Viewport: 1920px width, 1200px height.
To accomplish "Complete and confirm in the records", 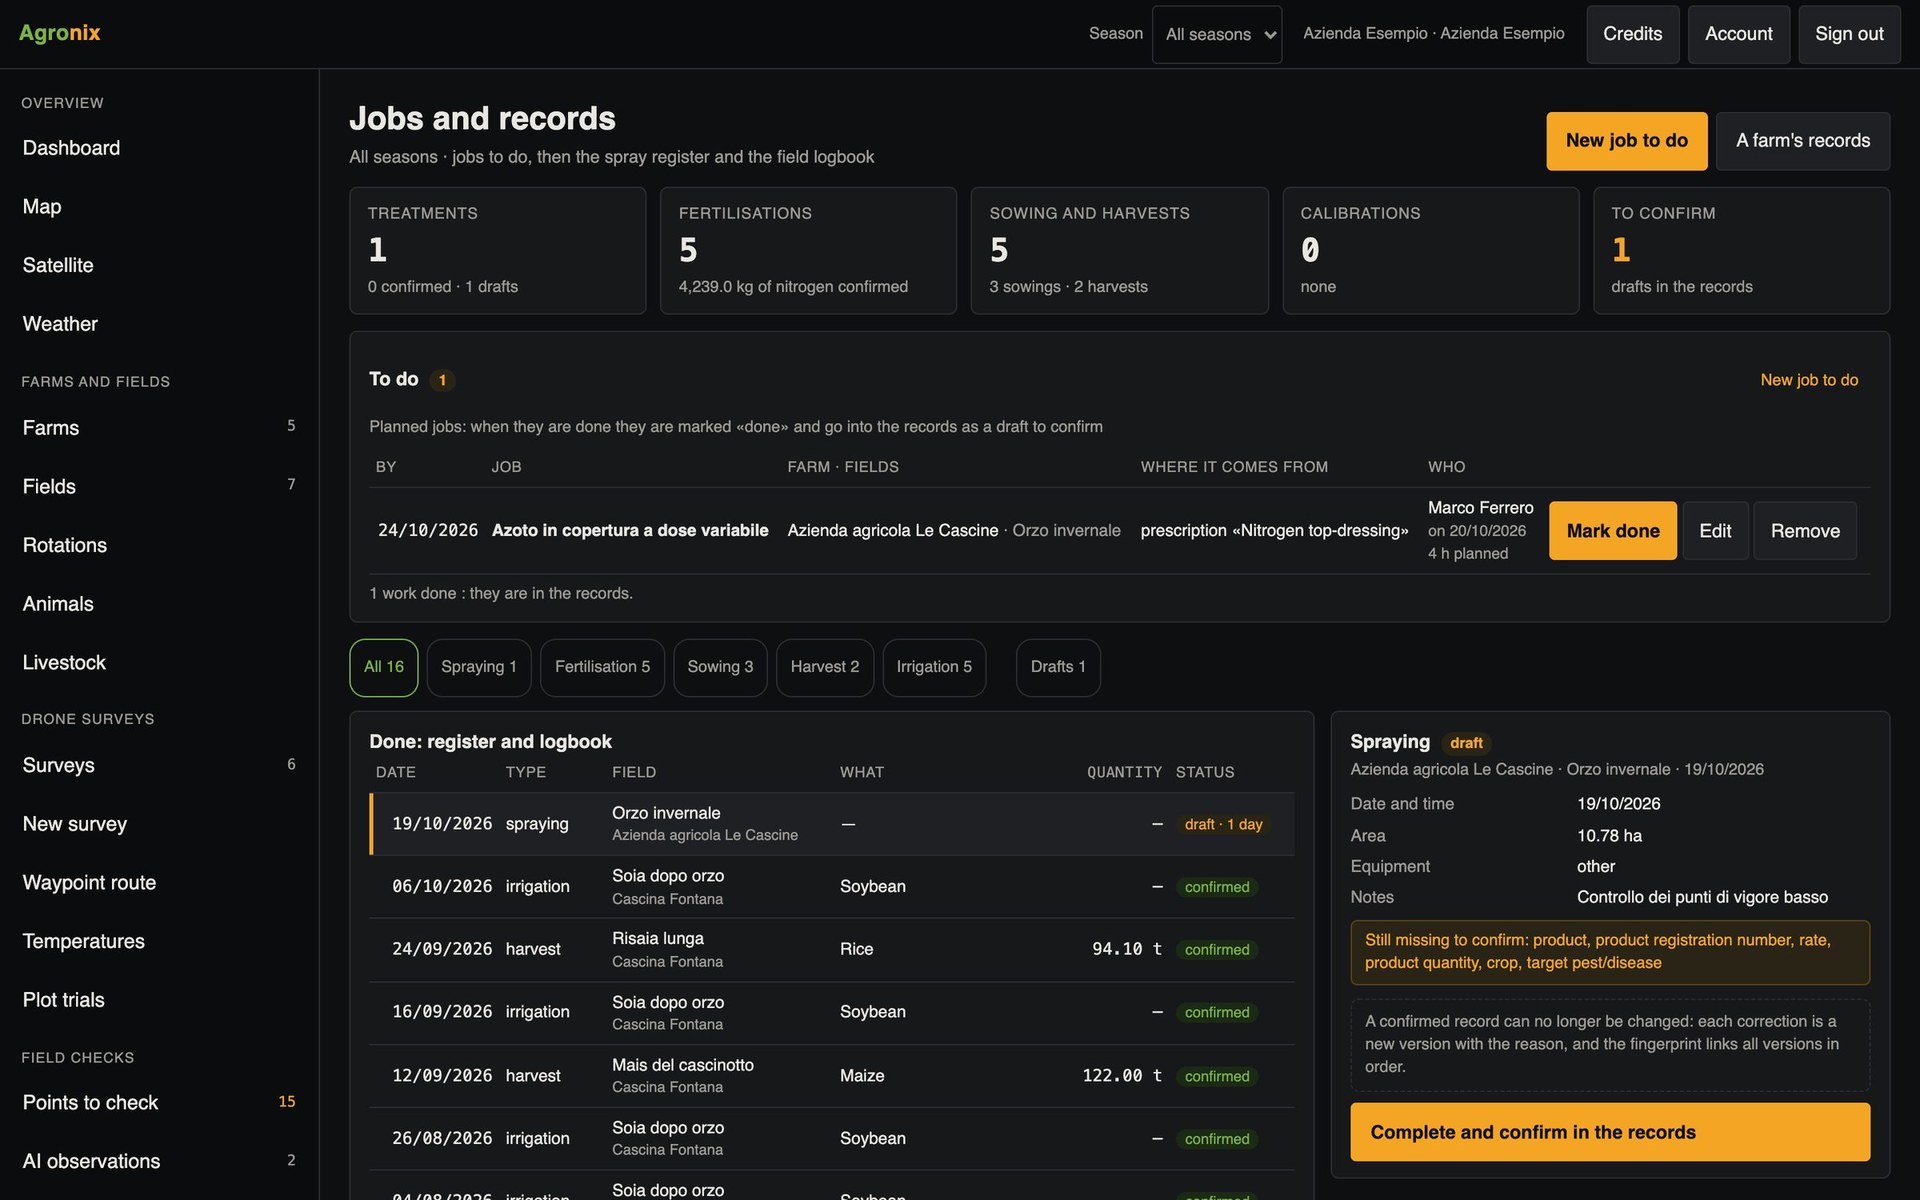I will [x=1610, y=1132].
